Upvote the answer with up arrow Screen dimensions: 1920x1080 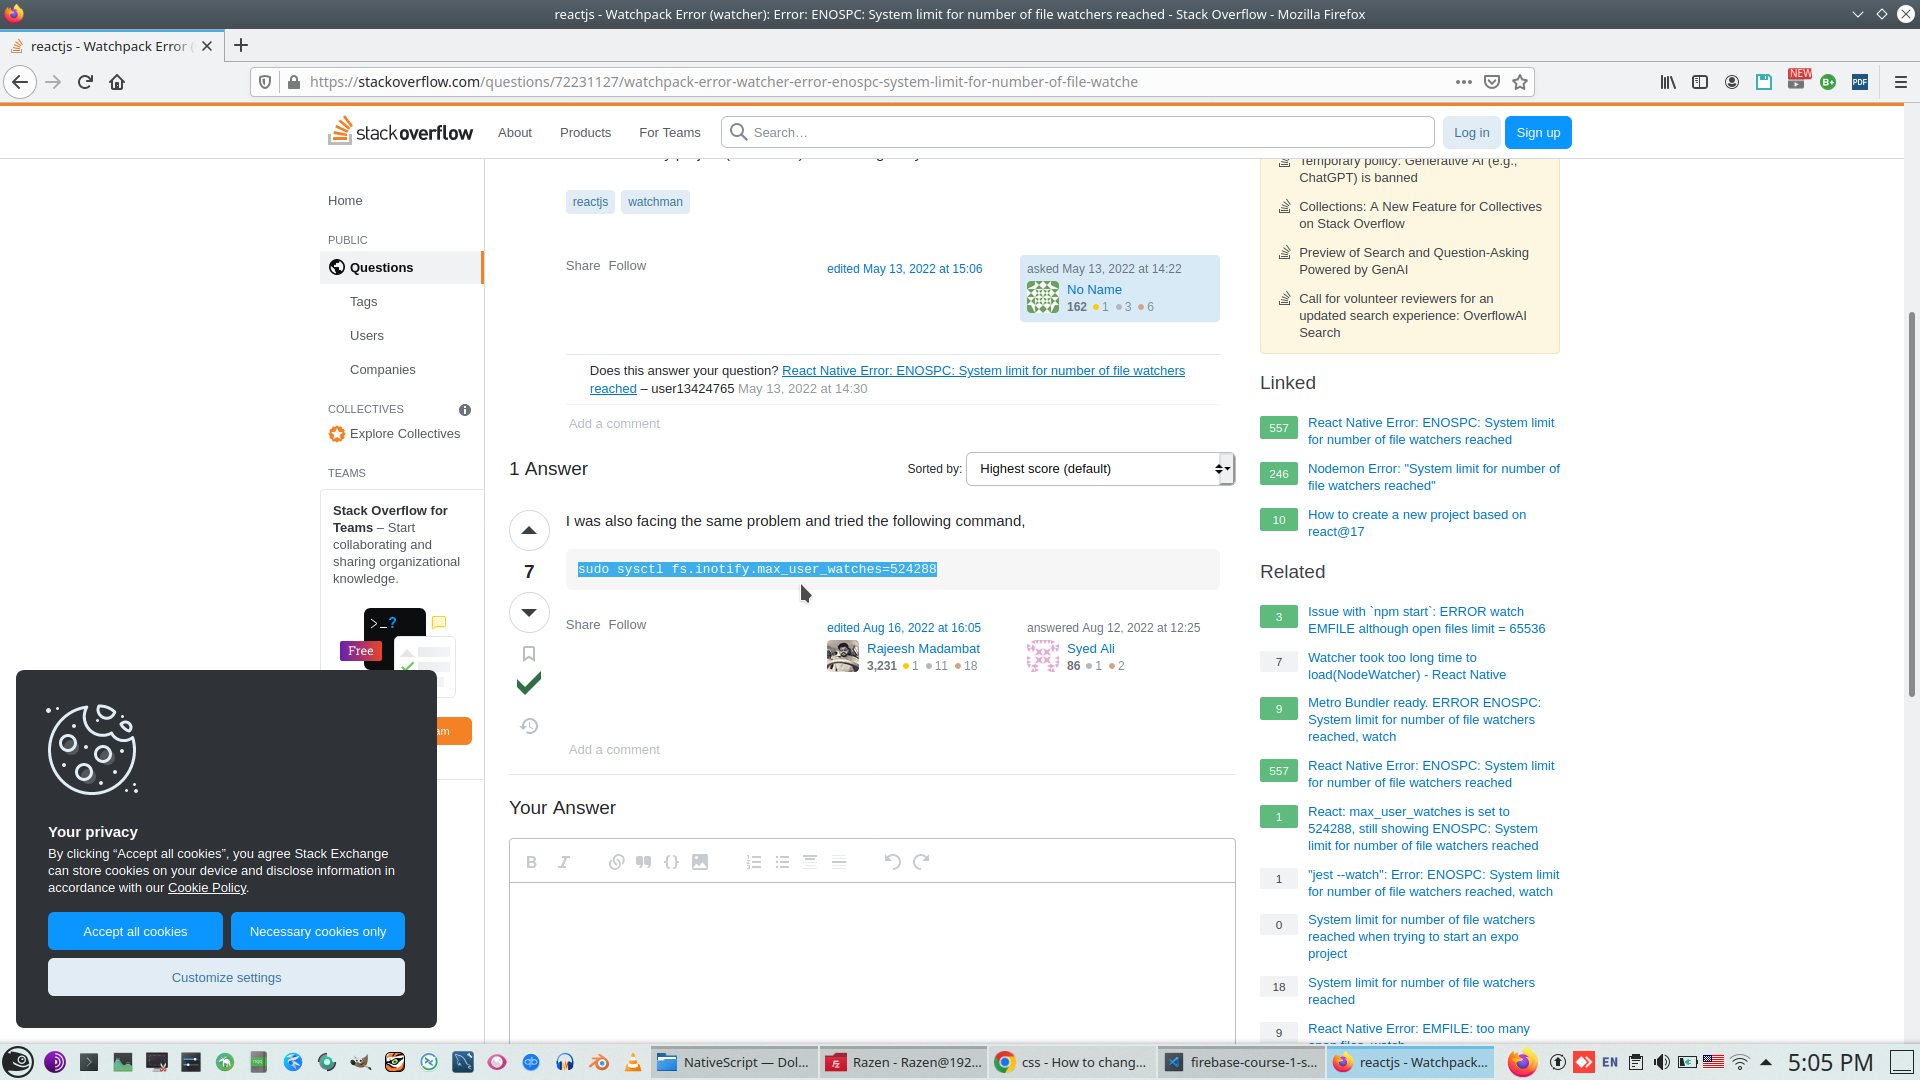[529, 530]
